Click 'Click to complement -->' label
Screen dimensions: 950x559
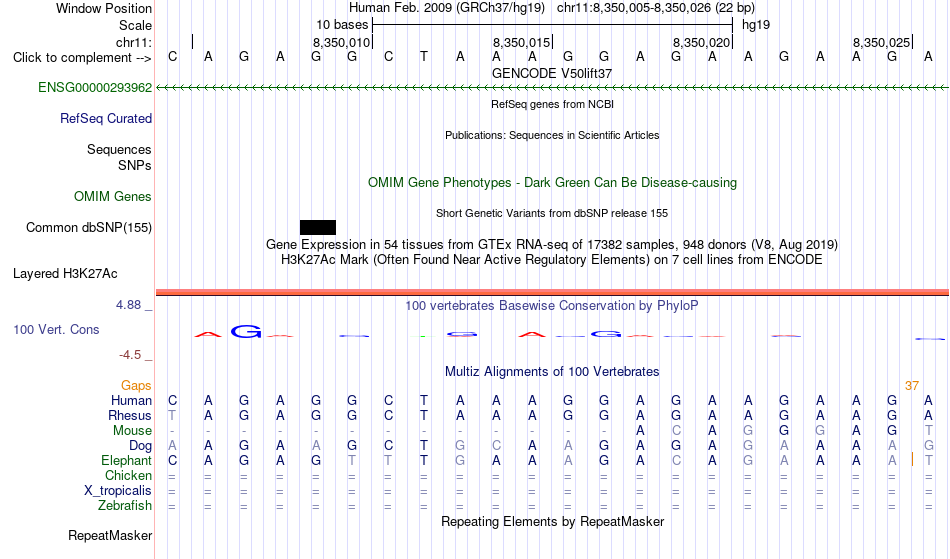point(82,58)
